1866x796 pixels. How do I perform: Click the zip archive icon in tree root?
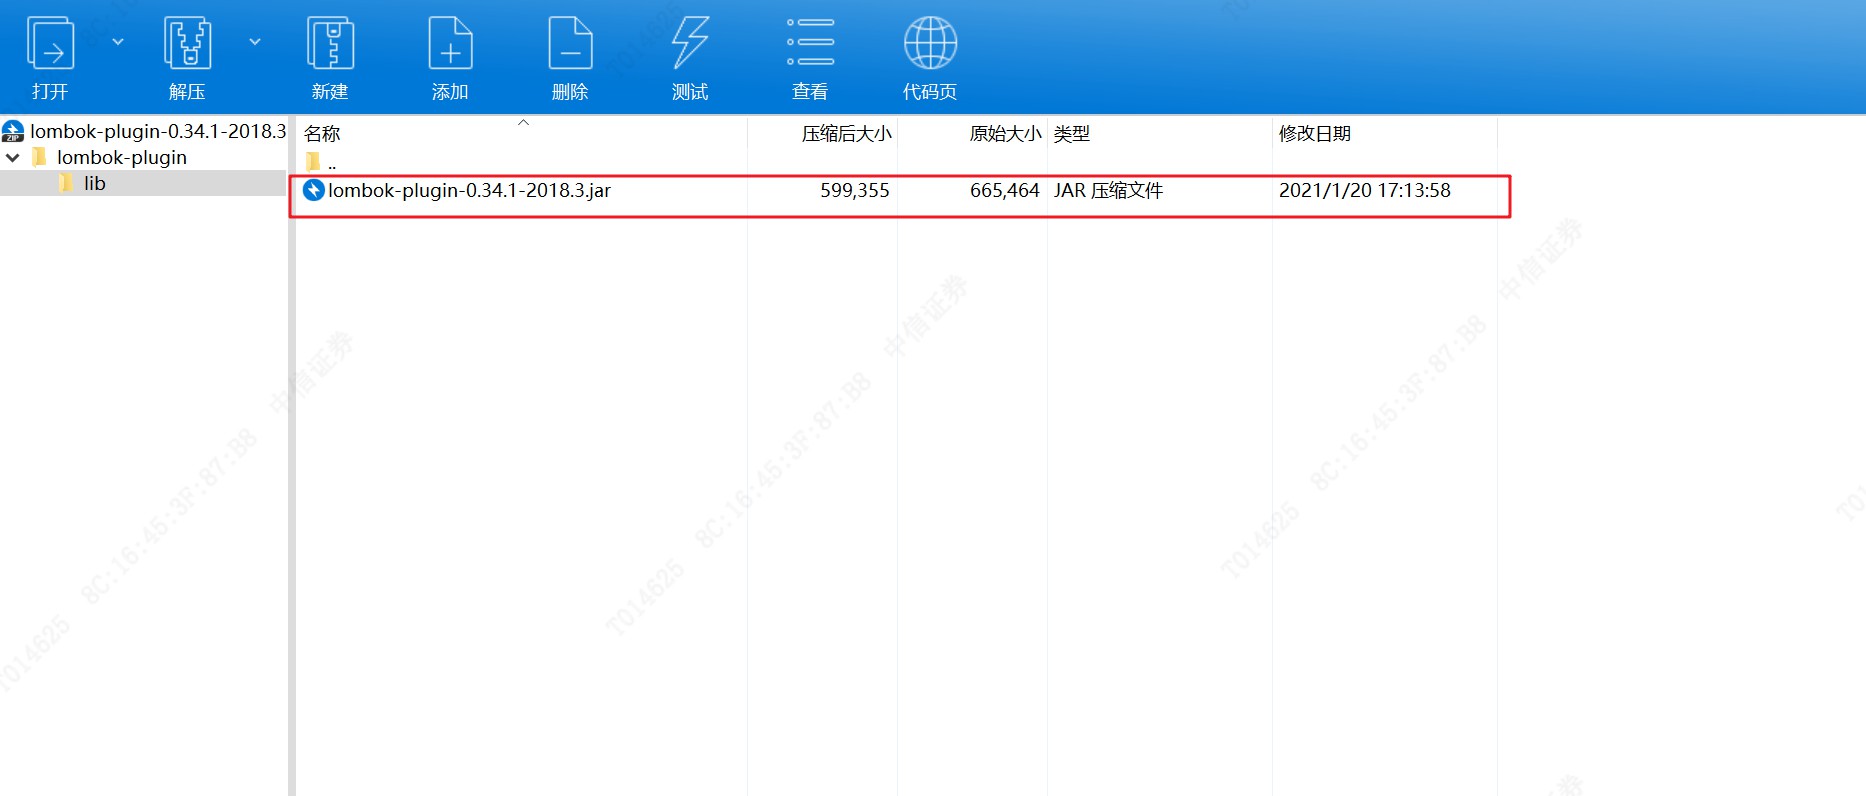point(13,131)
